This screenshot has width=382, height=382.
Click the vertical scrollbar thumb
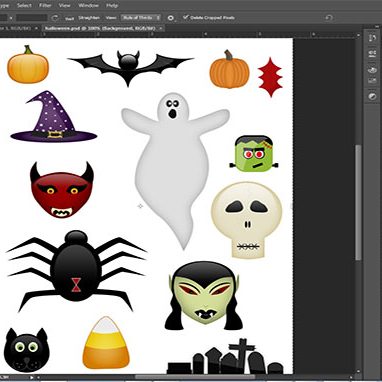click(358, 202)
